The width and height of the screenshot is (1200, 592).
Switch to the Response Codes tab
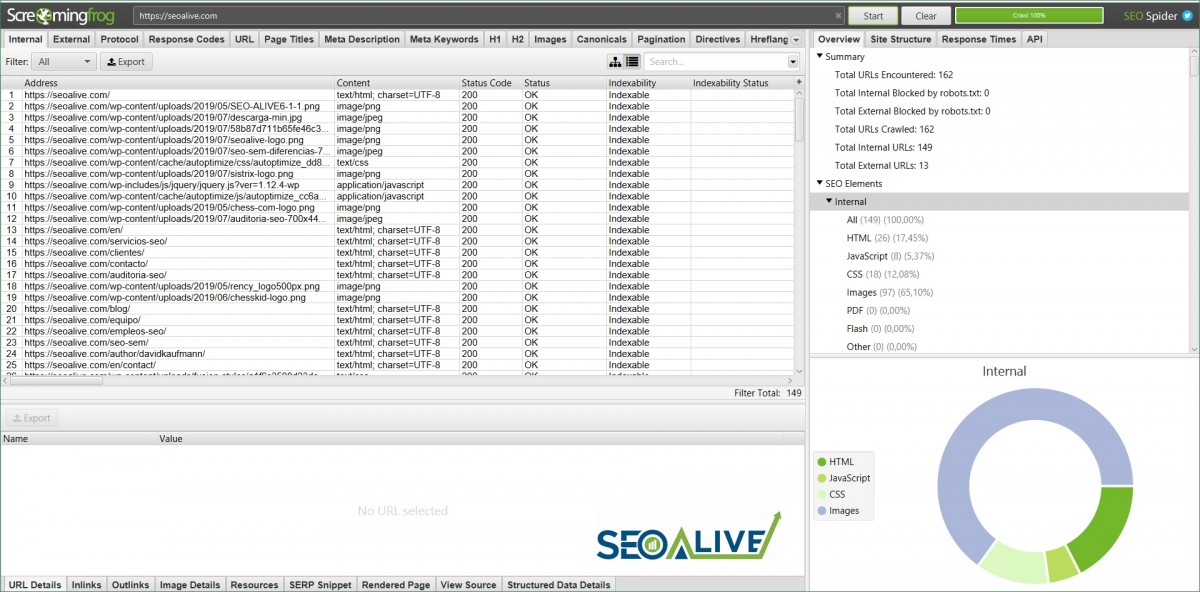(x=186, y=39)
